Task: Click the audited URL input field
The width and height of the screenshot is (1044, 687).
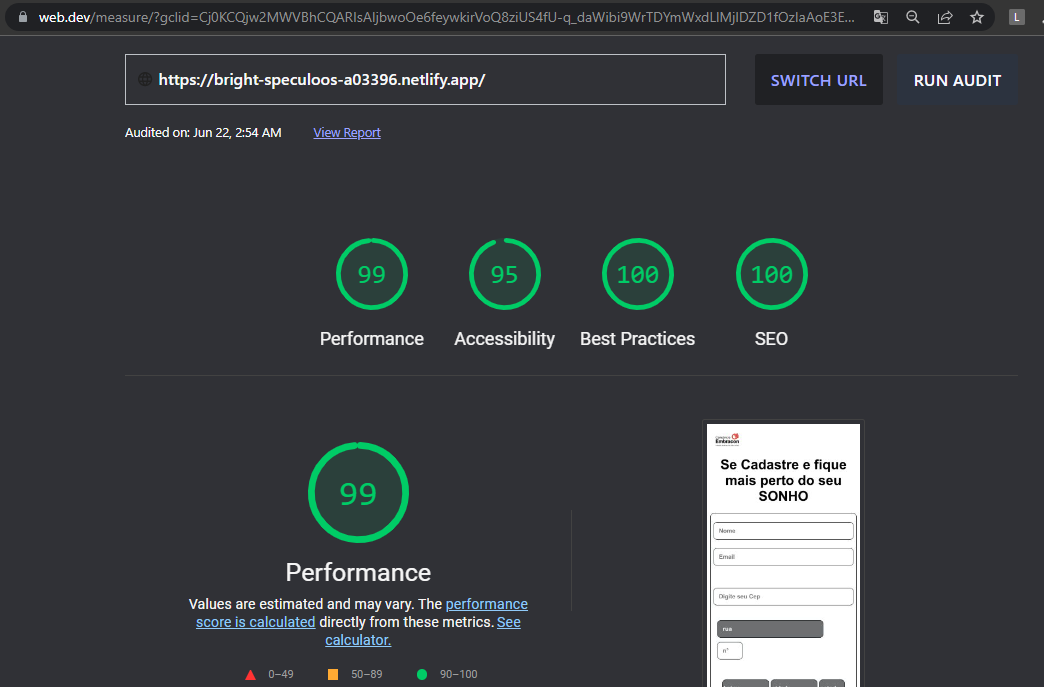Action: 425,79
